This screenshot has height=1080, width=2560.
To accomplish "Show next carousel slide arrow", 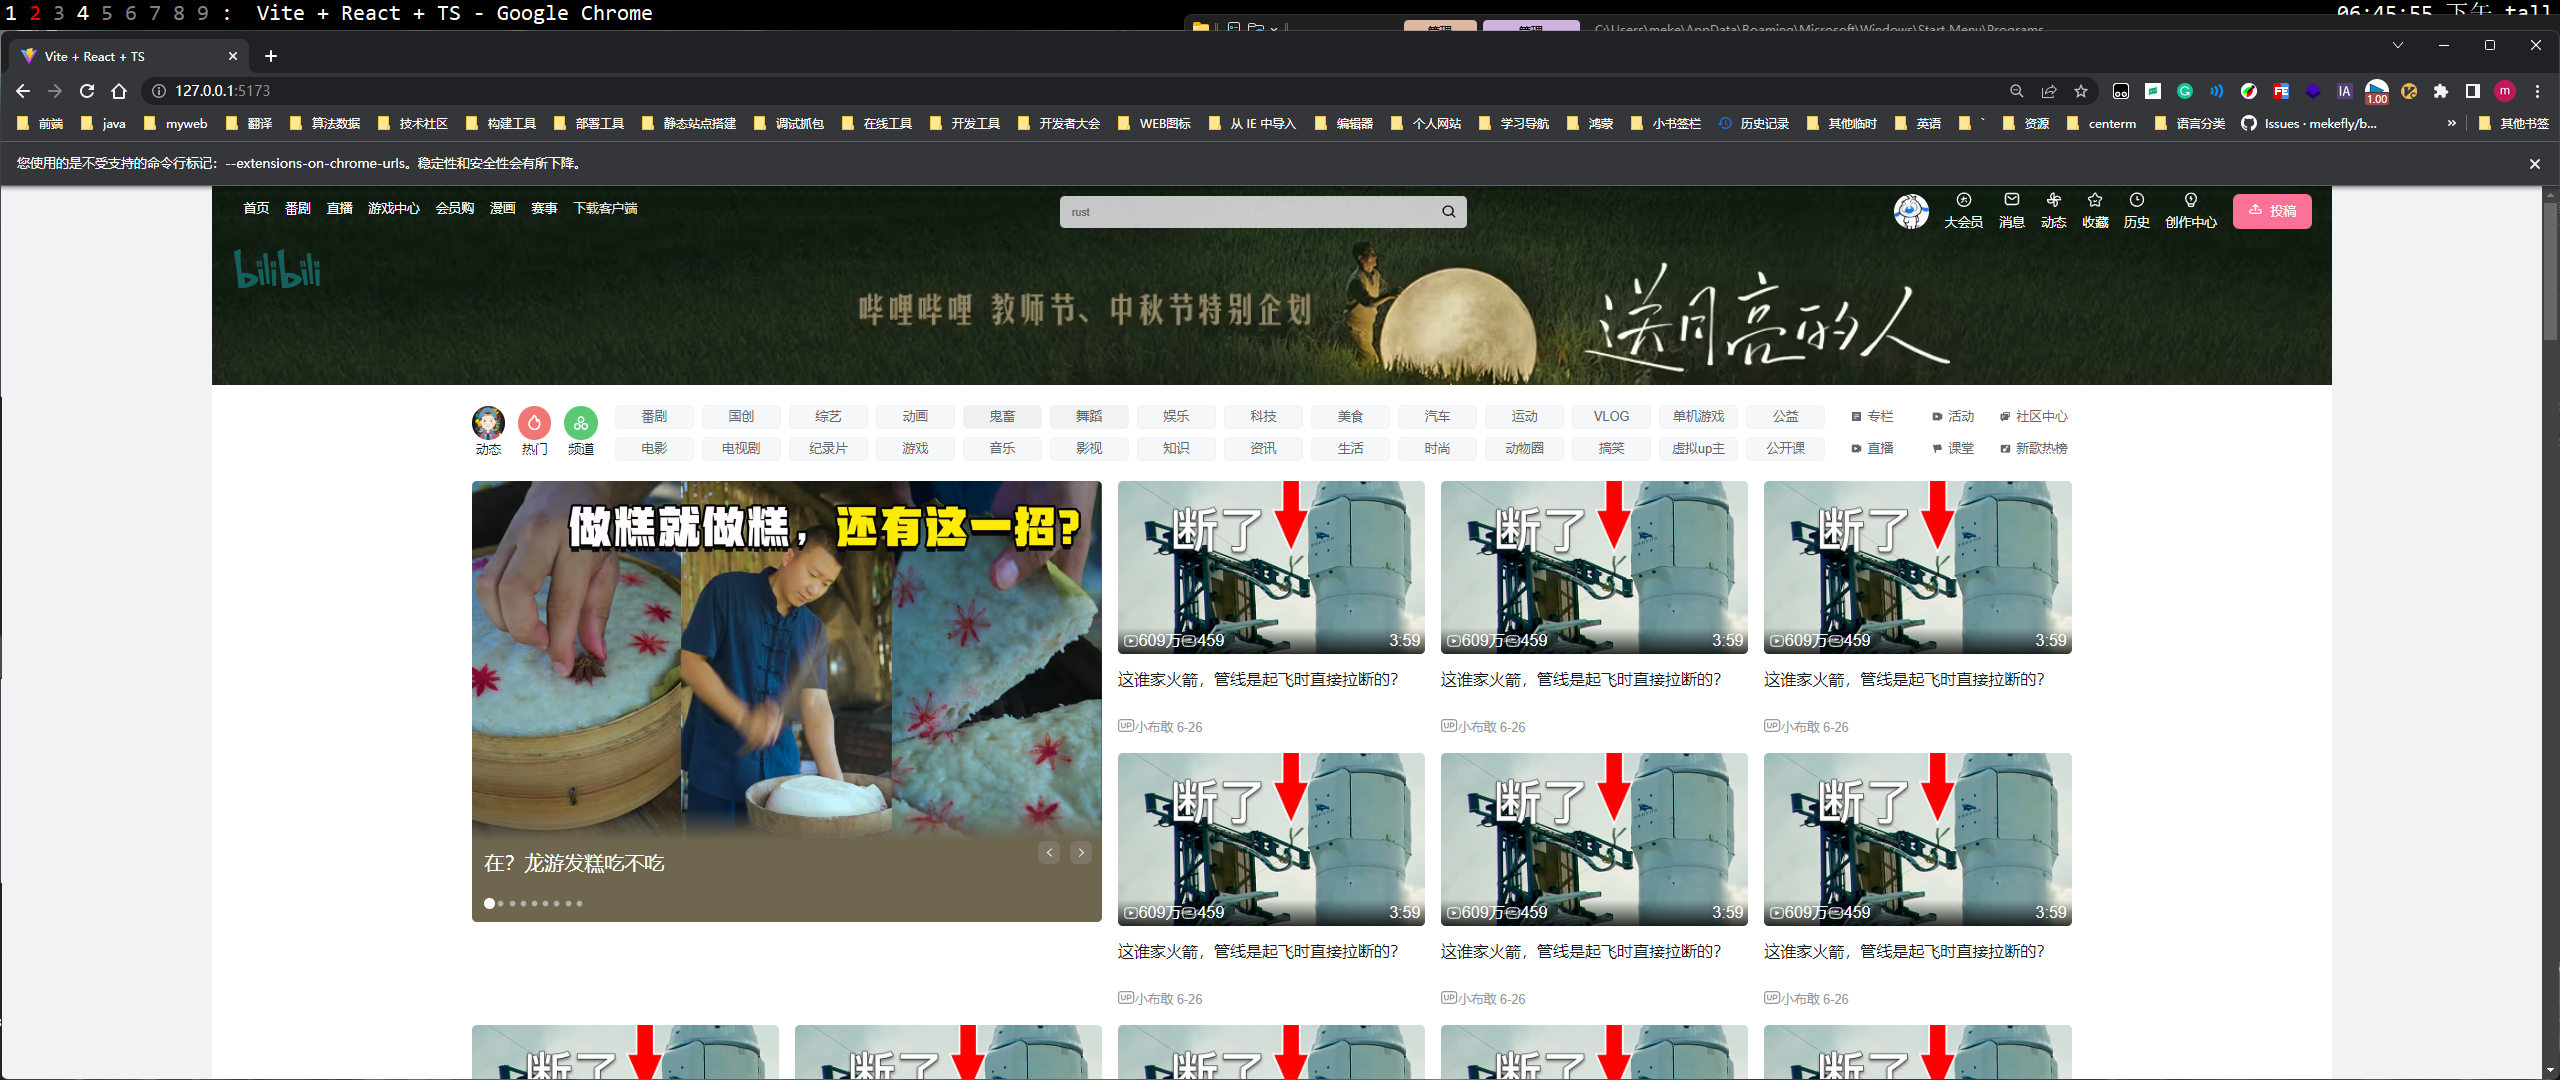I will tap(1081, 853).
